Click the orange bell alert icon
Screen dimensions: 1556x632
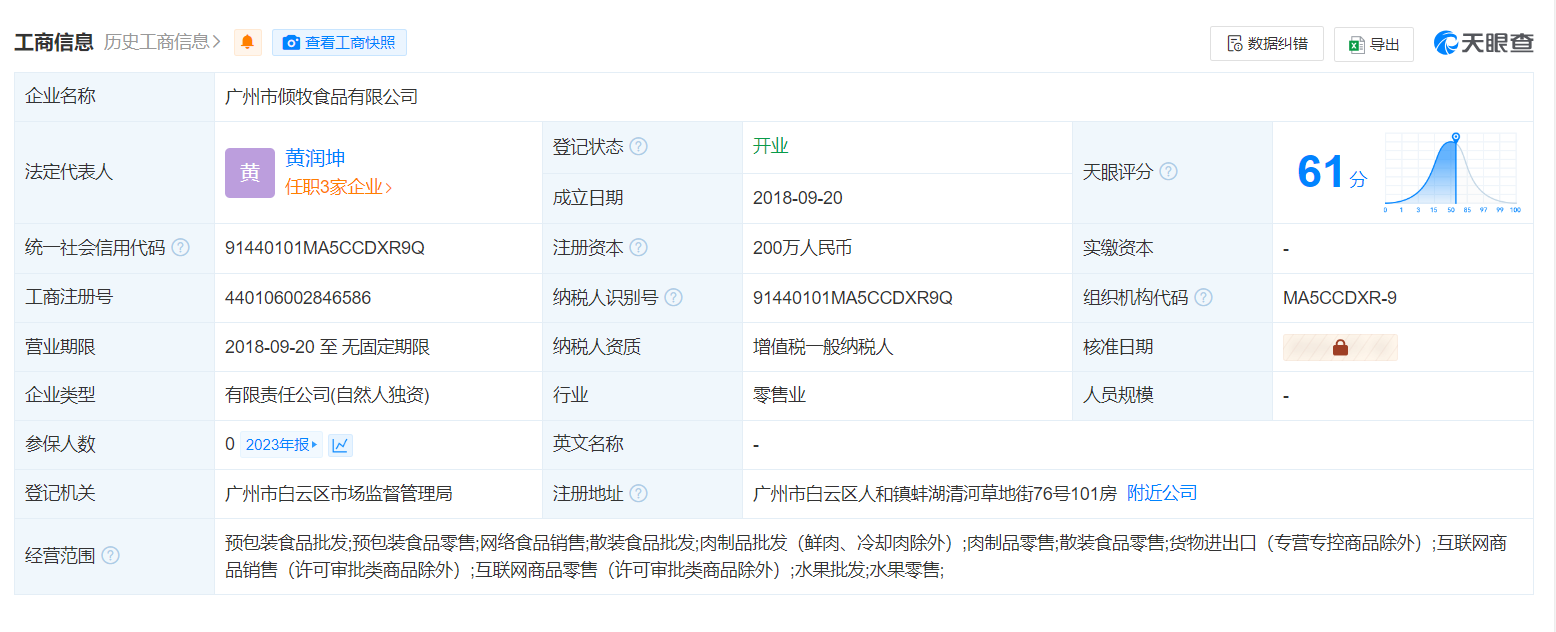[247, 42]
